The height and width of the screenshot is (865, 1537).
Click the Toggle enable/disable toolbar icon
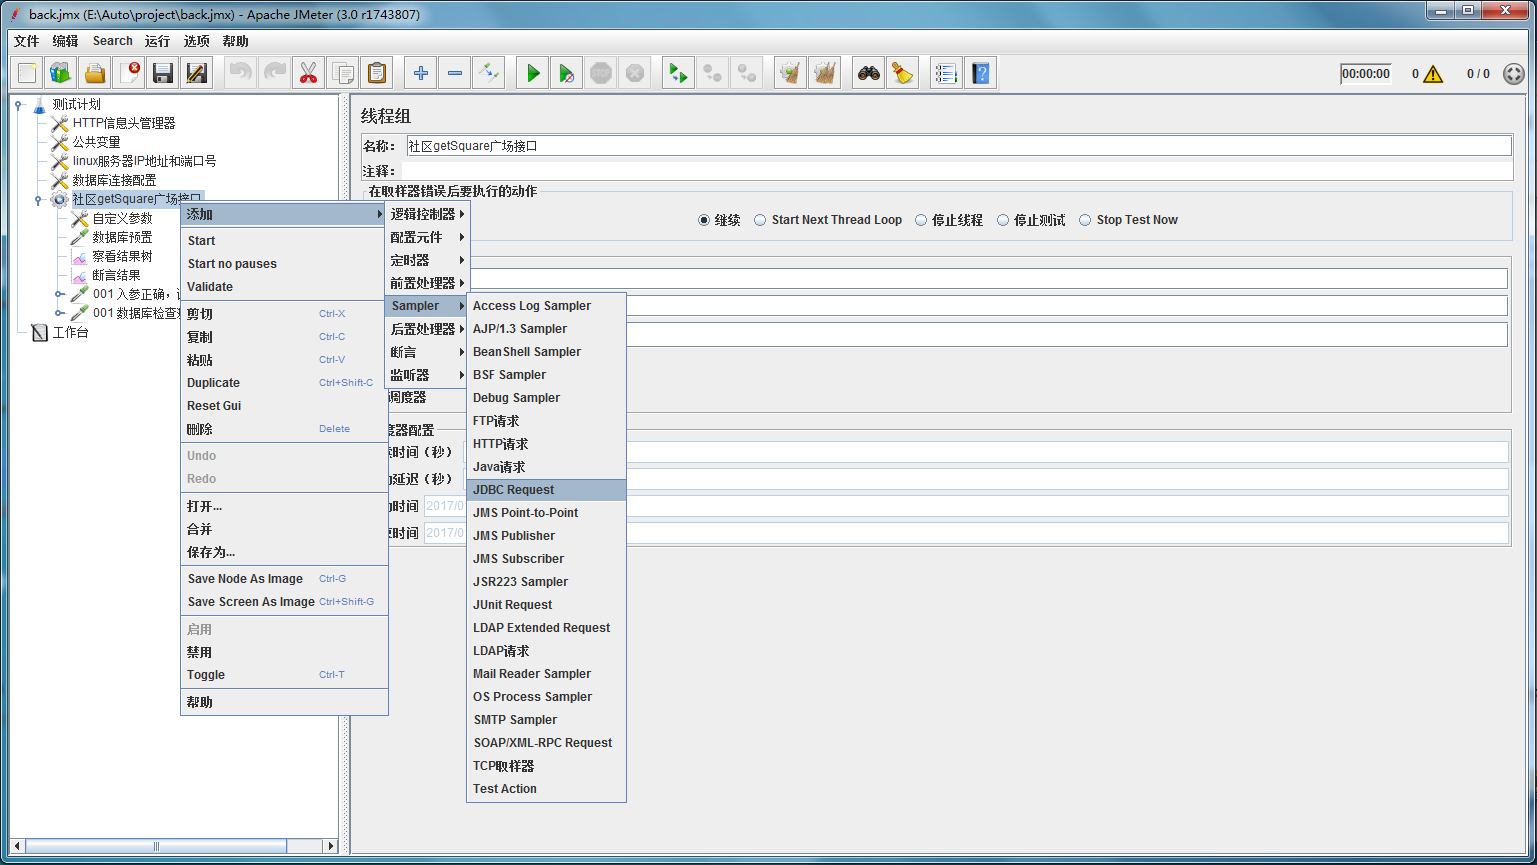tap(489, 73)
